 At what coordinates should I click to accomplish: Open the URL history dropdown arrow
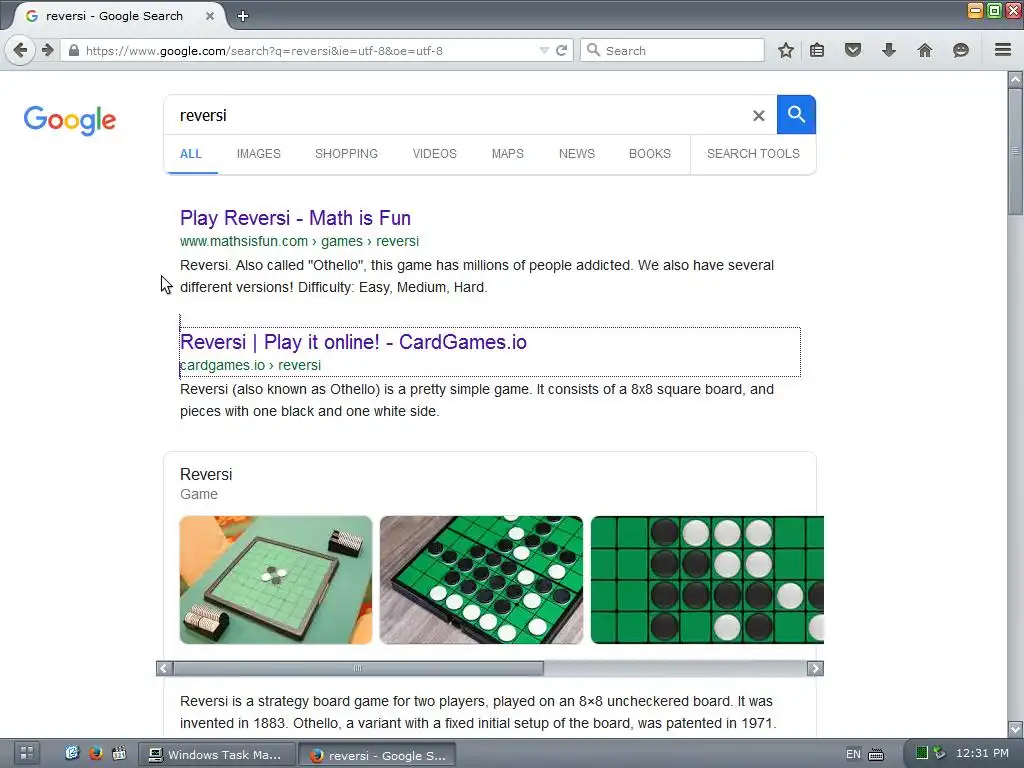(x=543, y=50)
